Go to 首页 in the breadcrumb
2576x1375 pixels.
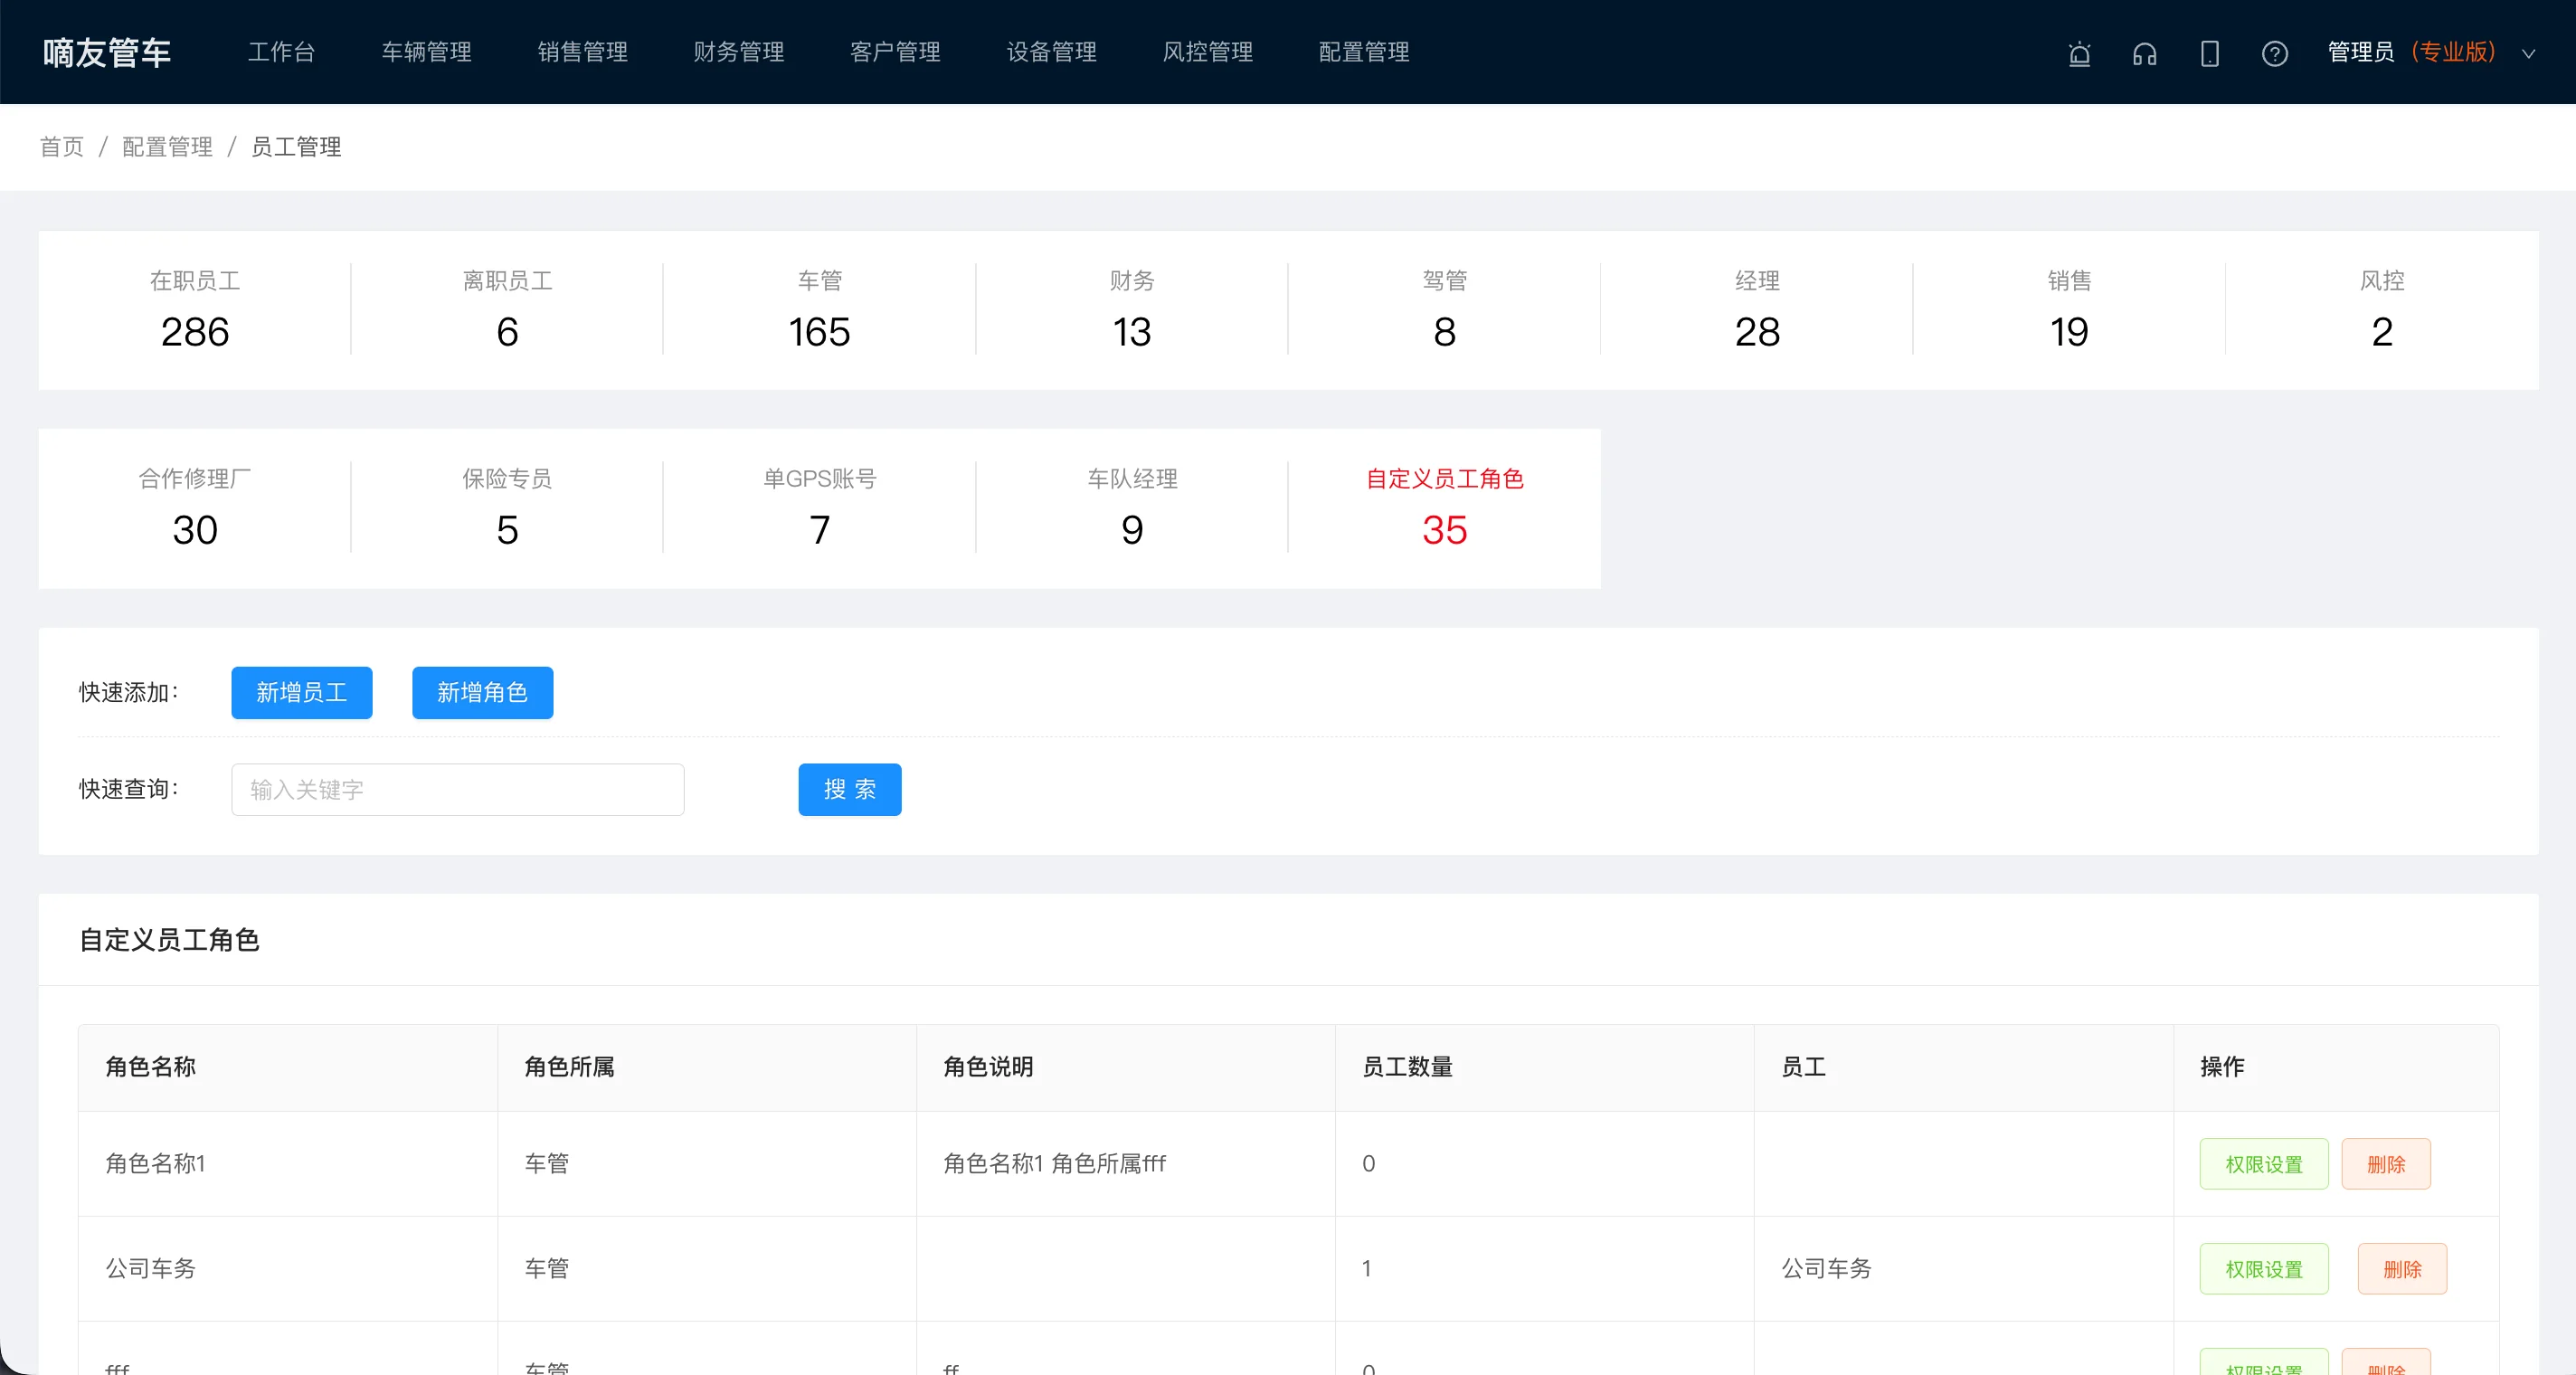pyautogui.click(x=62, y=147)
